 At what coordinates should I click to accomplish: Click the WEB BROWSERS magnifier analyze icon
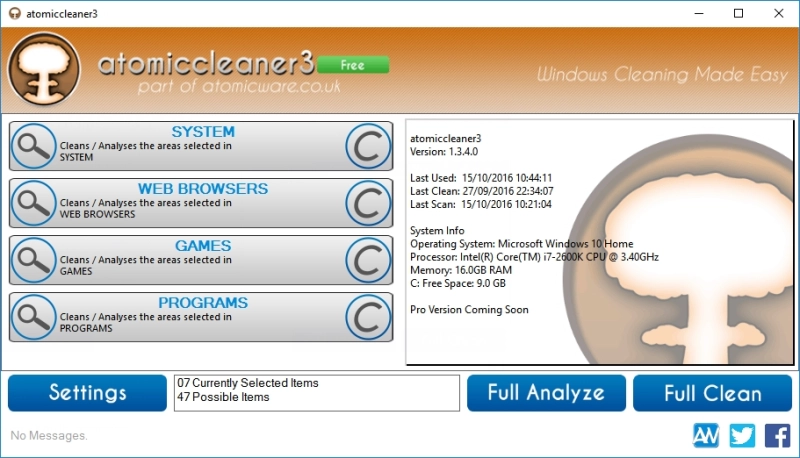pyautogui.click(x=34, y=203)
